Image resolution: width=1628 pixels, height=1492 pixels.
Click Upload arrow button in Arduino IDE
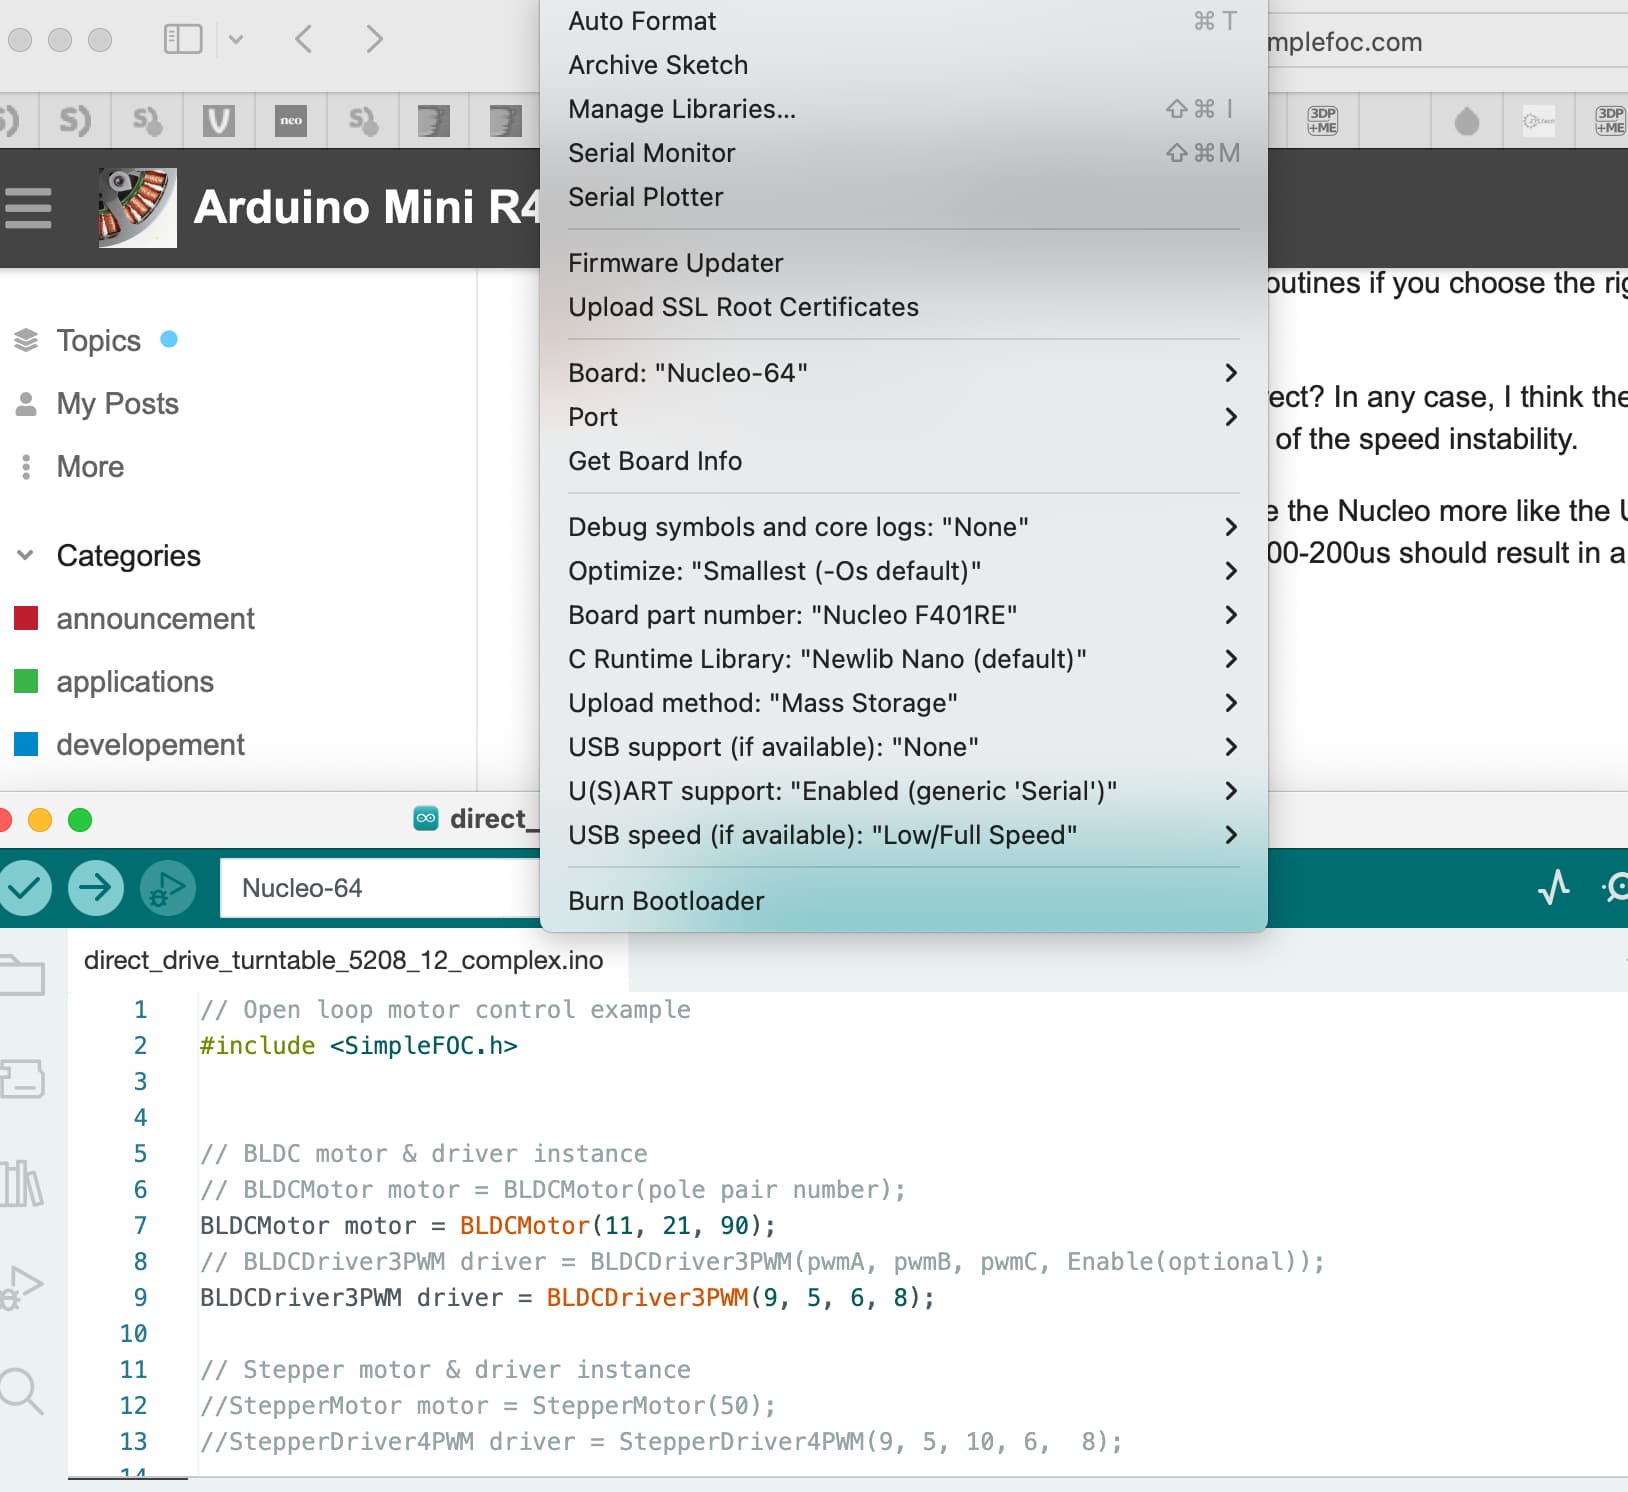[x=96, y=887]
